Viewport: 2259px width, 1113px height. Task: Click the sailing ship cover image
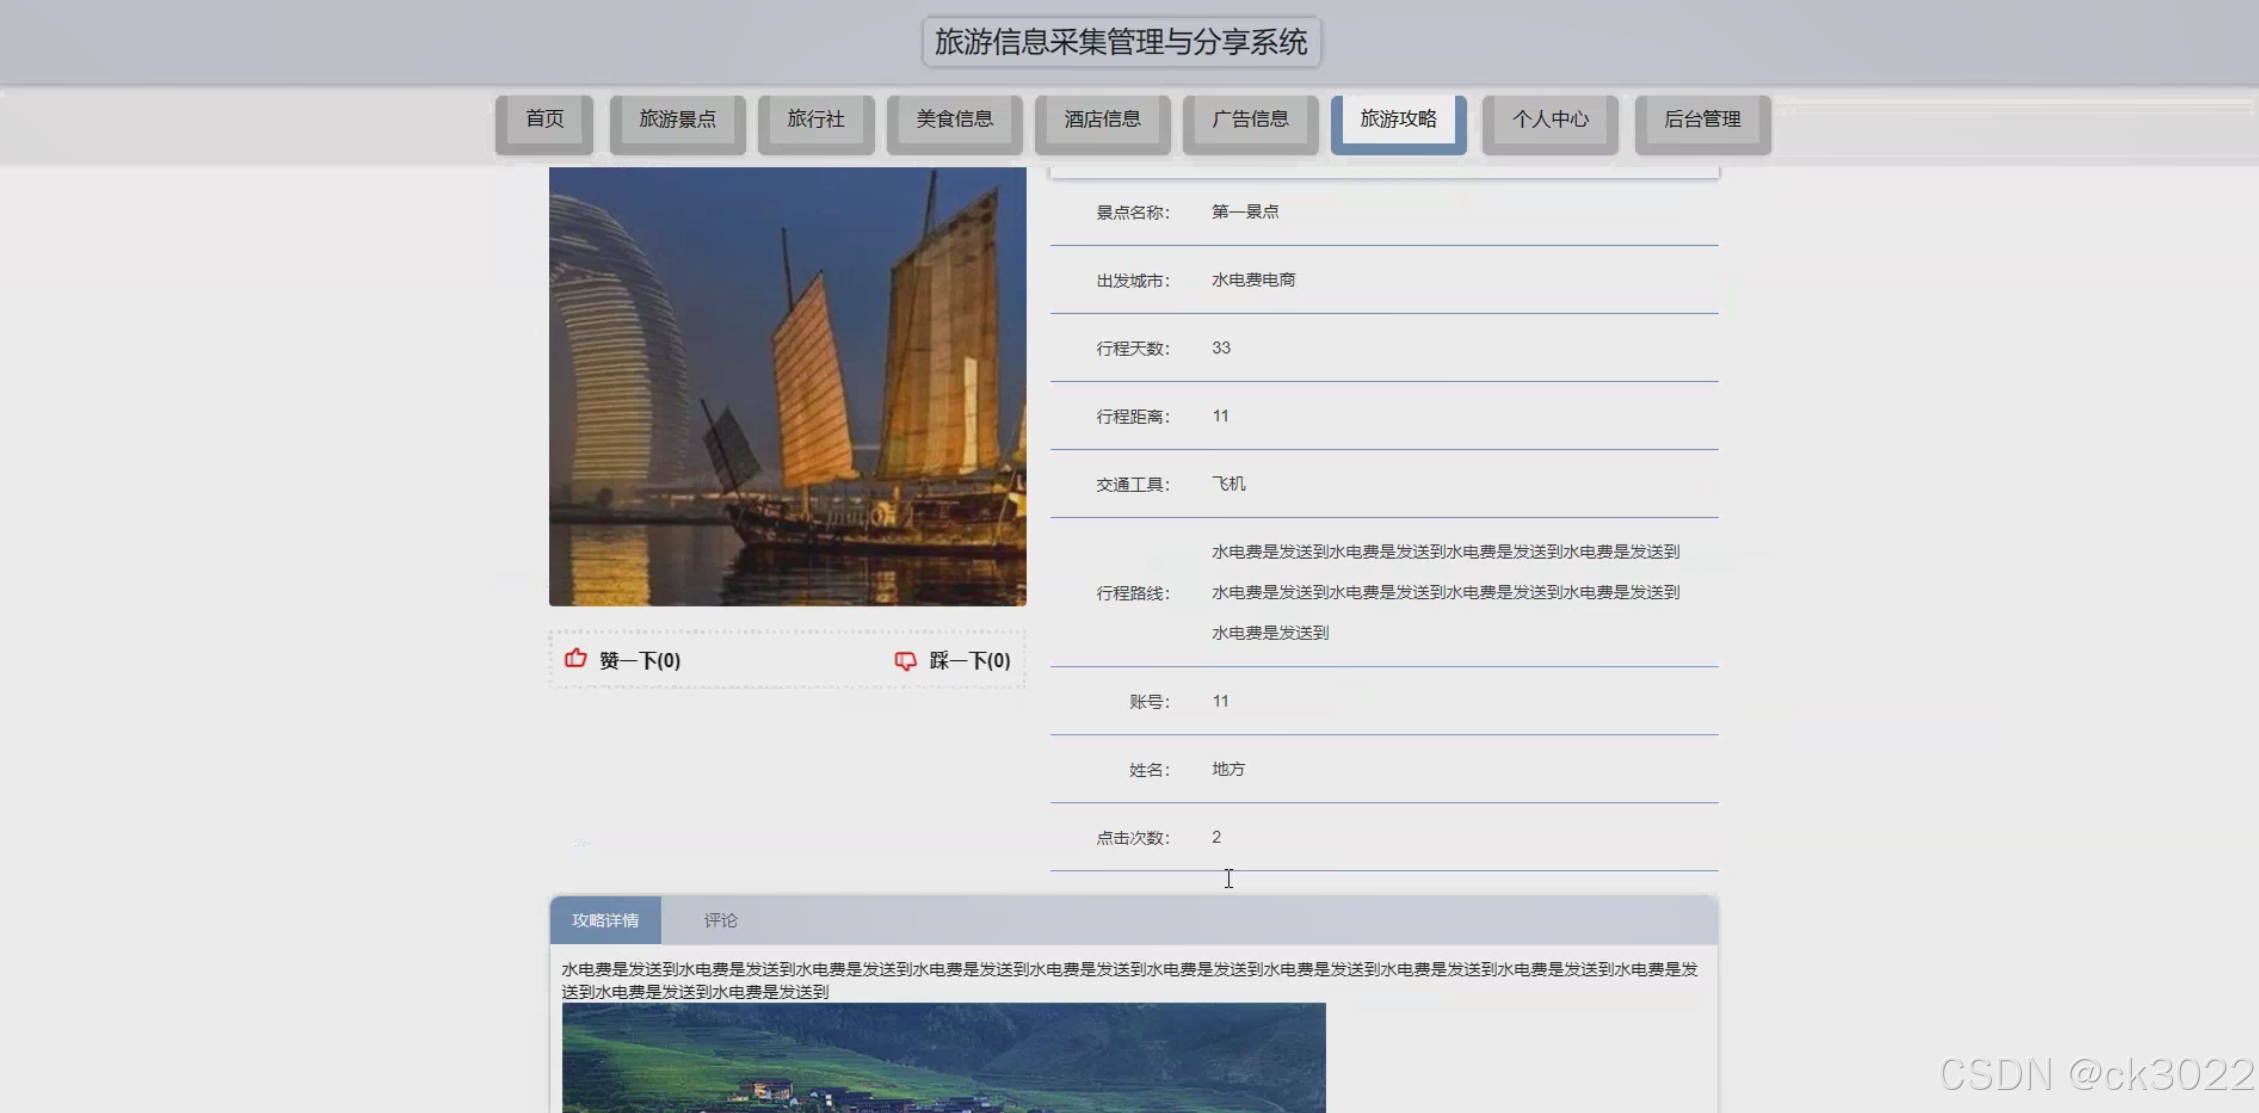tap(788, 386)
